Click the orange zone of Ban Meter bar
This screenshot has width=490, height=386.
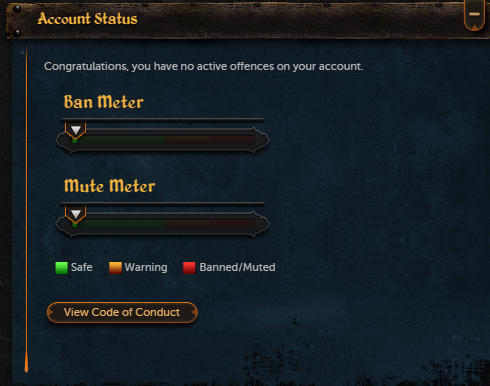pos(187,140)
